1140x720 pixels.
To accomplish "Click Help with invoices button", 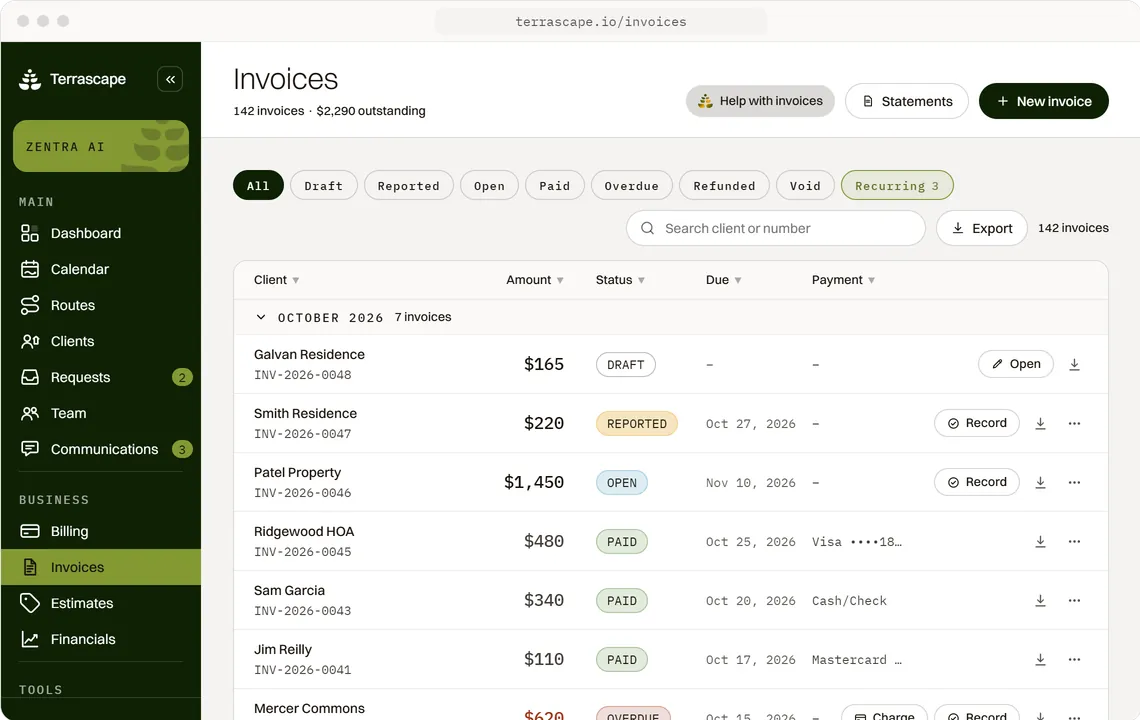I will pyautogui.click(x=760, y=101).
